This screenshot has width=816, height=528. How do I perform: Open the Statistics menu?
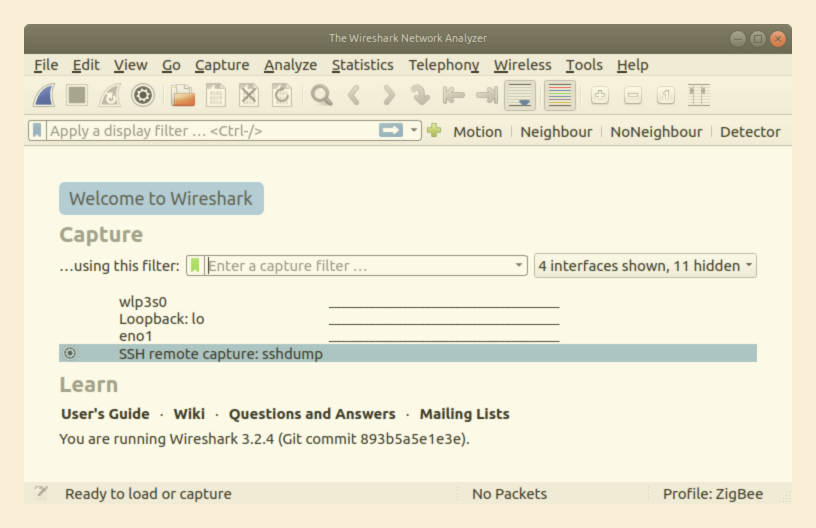363,65
